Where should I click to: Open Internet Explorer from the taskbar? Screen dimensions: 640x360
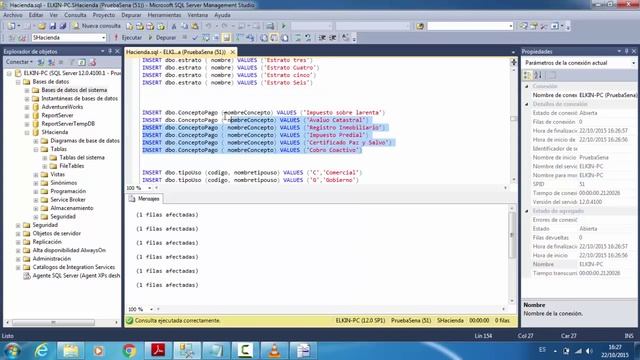pyautogui.click(x=41, y=350)
